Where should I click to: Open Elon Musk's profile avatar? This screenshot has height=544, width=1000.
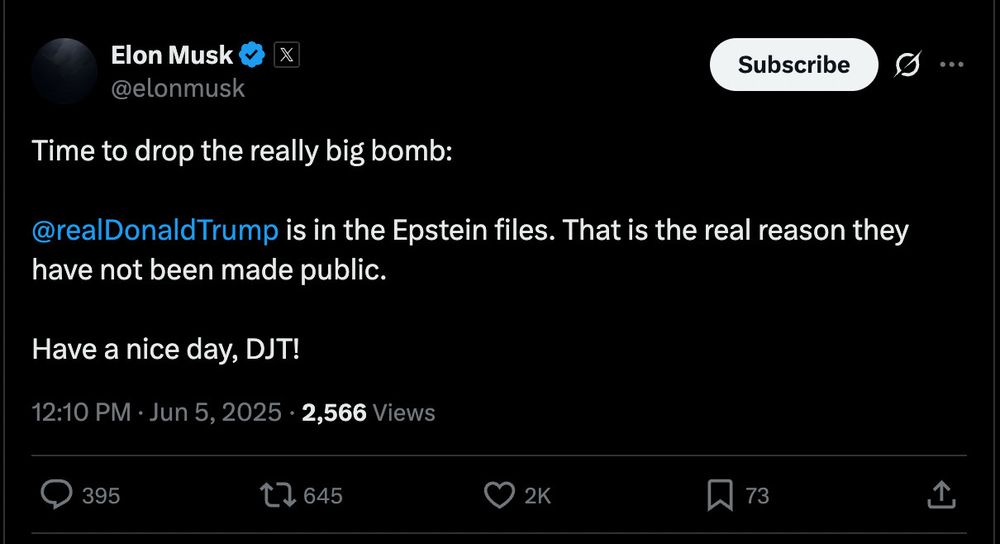tap(64, 71)
